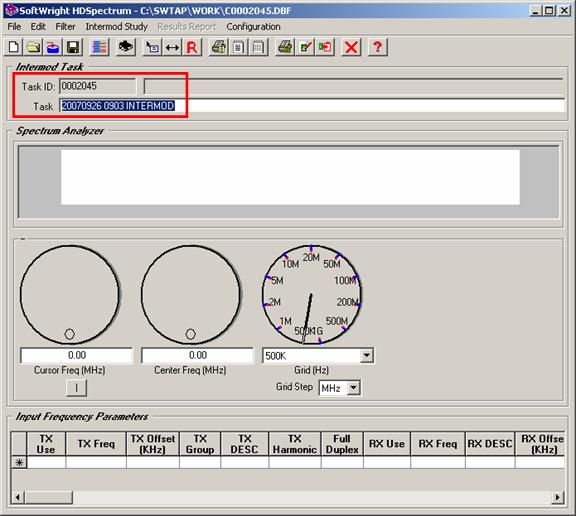Click the Grid selector dial at 20M

(311, 257)
